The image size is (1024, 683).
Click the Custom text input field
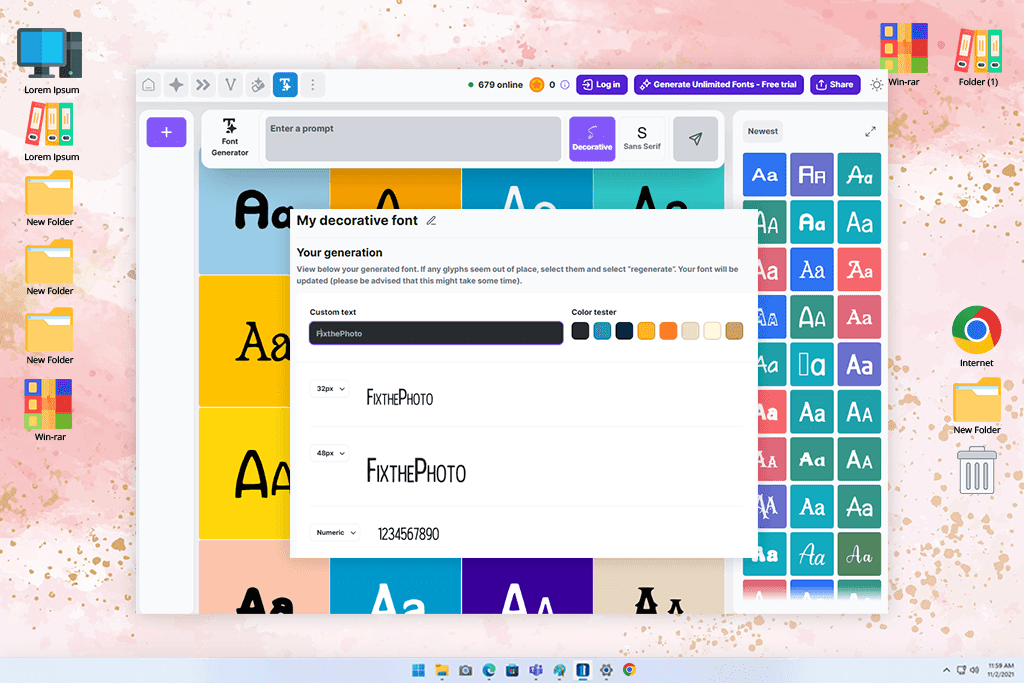(436, 333)
